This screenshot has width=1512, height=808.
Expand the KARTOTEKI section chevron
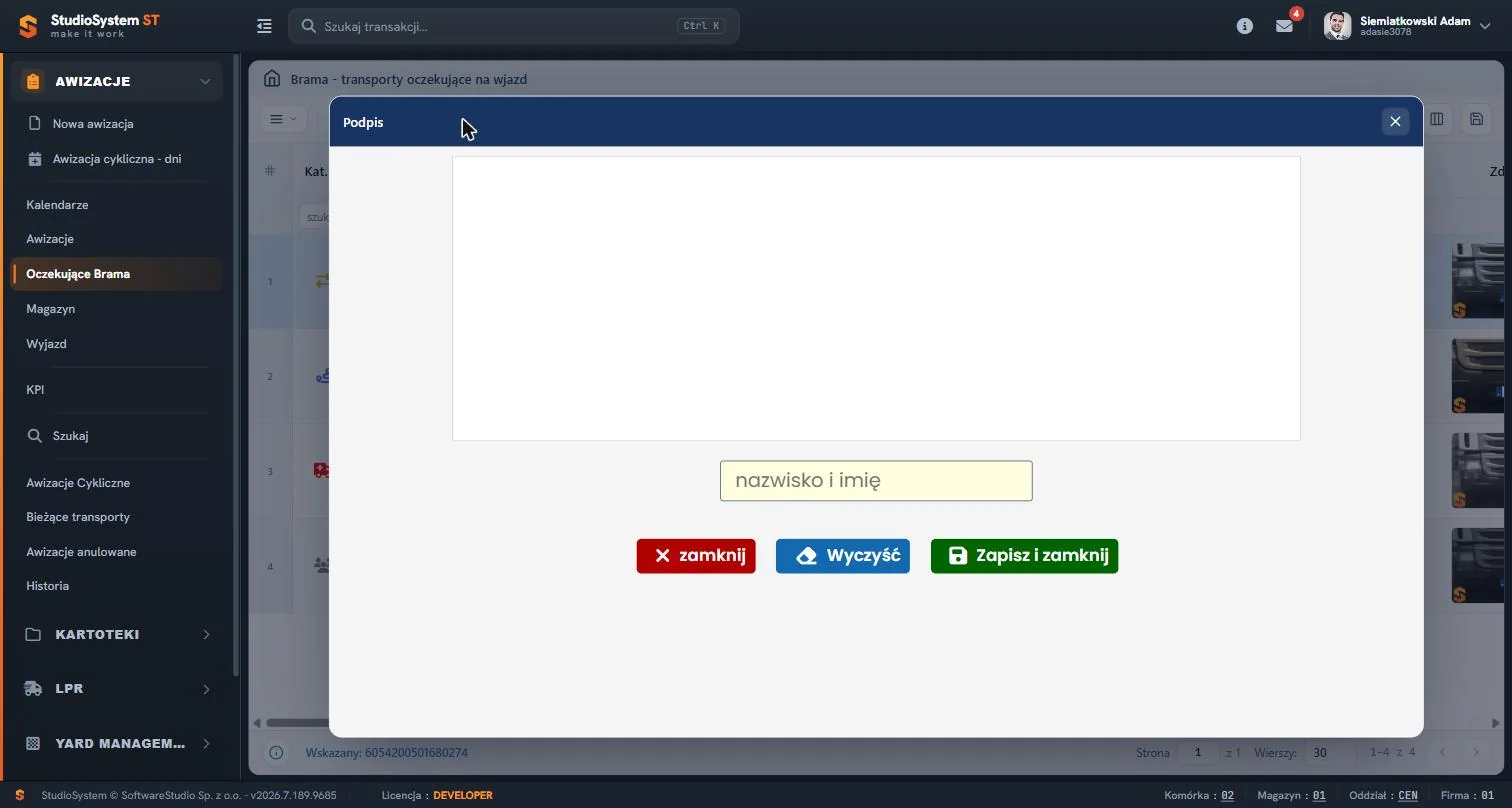206,635
